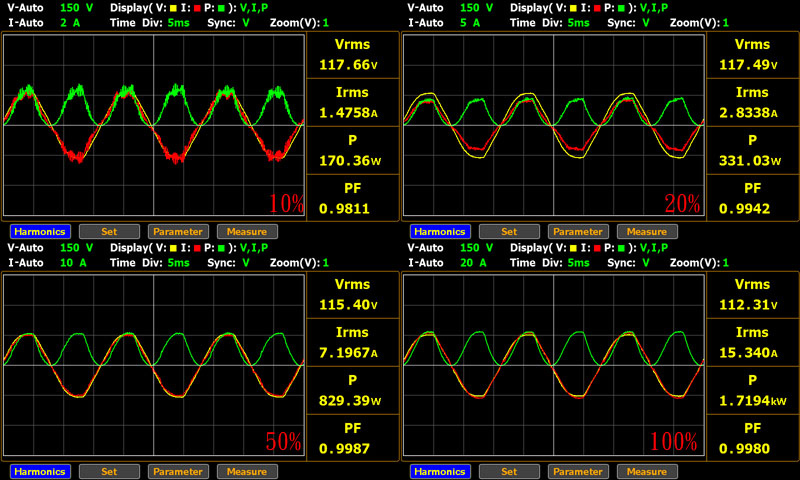Click Set in the 10 A range panel
The height and width of the screenshot is (480, 800).
coord(109,471)
